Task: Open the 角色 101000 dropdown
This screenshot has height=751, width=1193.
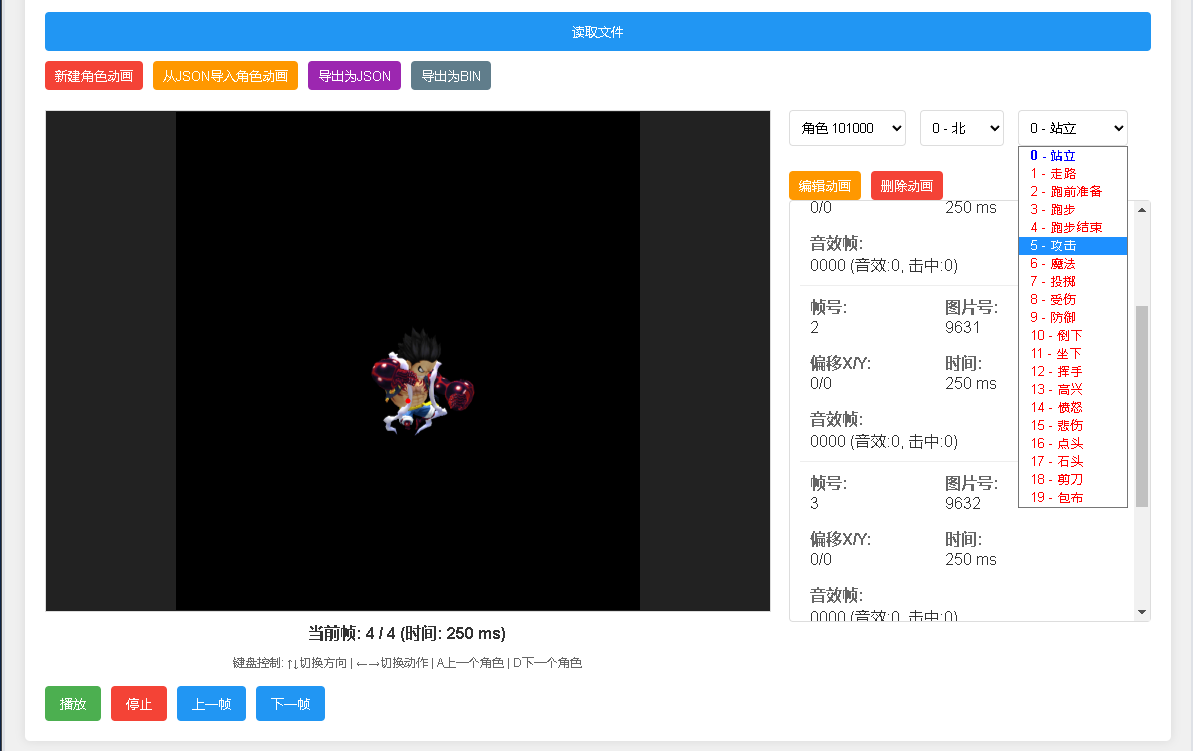Action: 848,128
